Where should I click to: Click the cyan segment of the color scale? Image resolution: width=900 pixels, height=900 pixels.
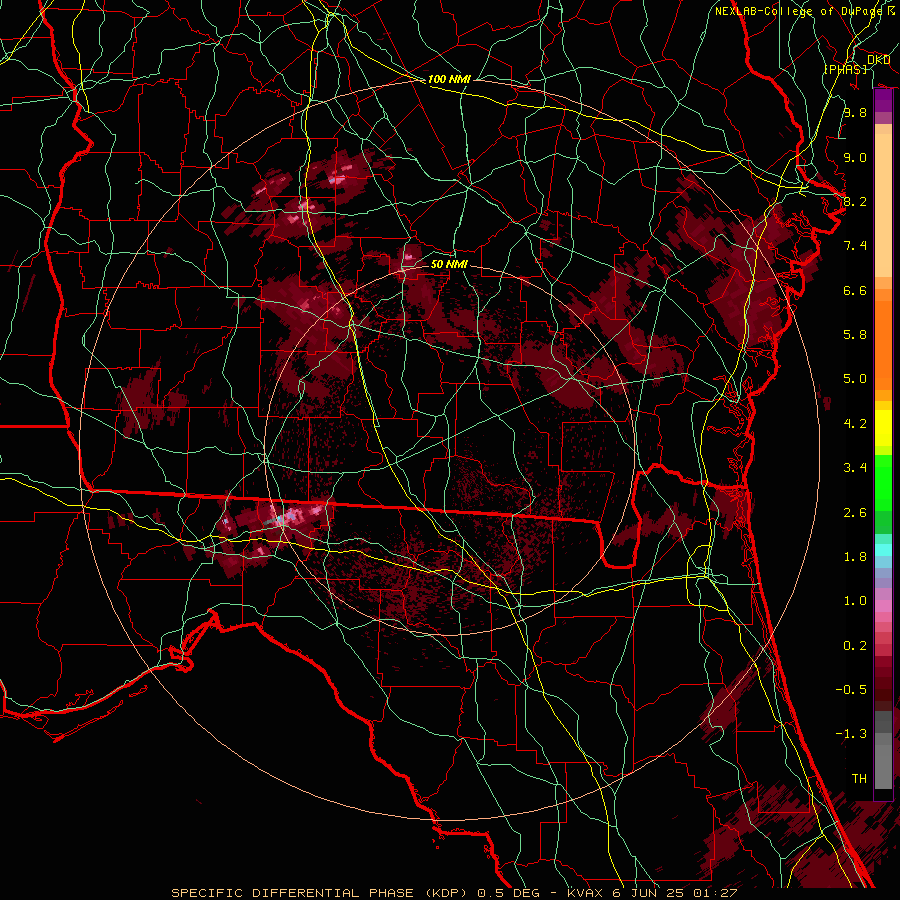click(x=883, y=550)
